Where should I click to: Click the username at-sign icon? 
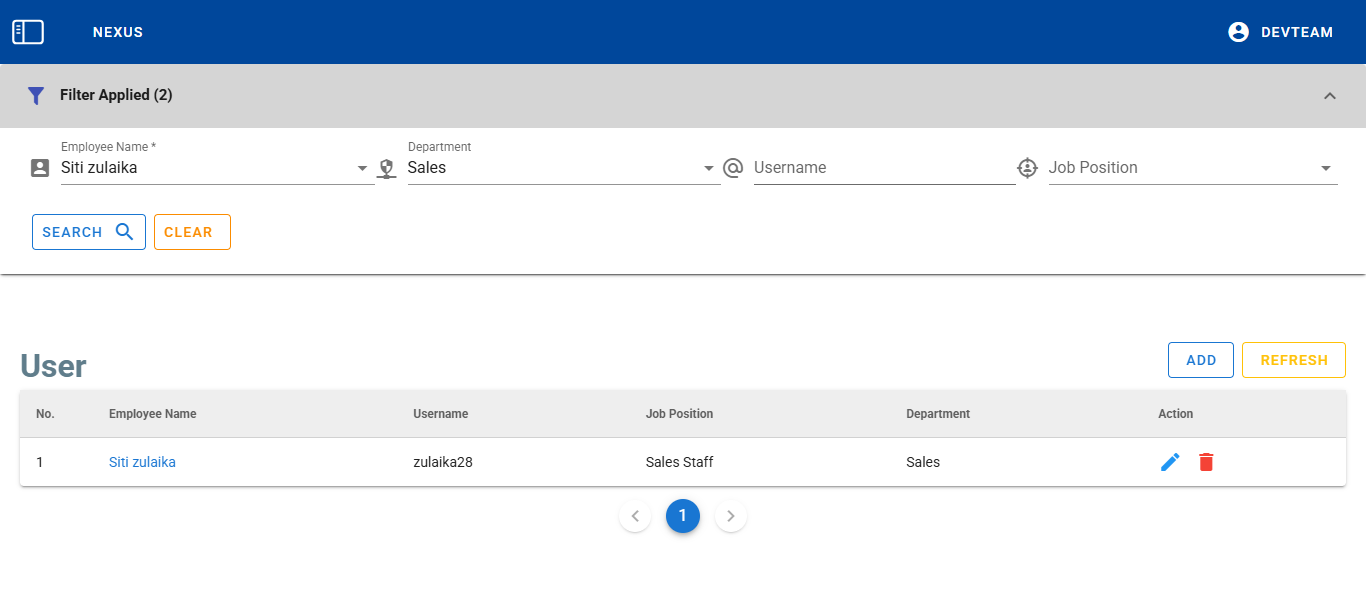pyautogui.click(x=733, y=168)
